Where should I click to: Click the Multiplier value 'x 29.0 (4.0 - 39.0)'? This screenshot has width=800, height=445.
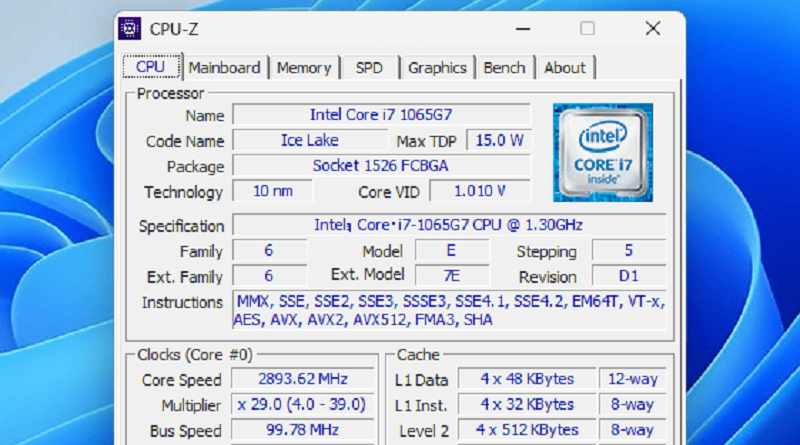[x=303, y=405]
